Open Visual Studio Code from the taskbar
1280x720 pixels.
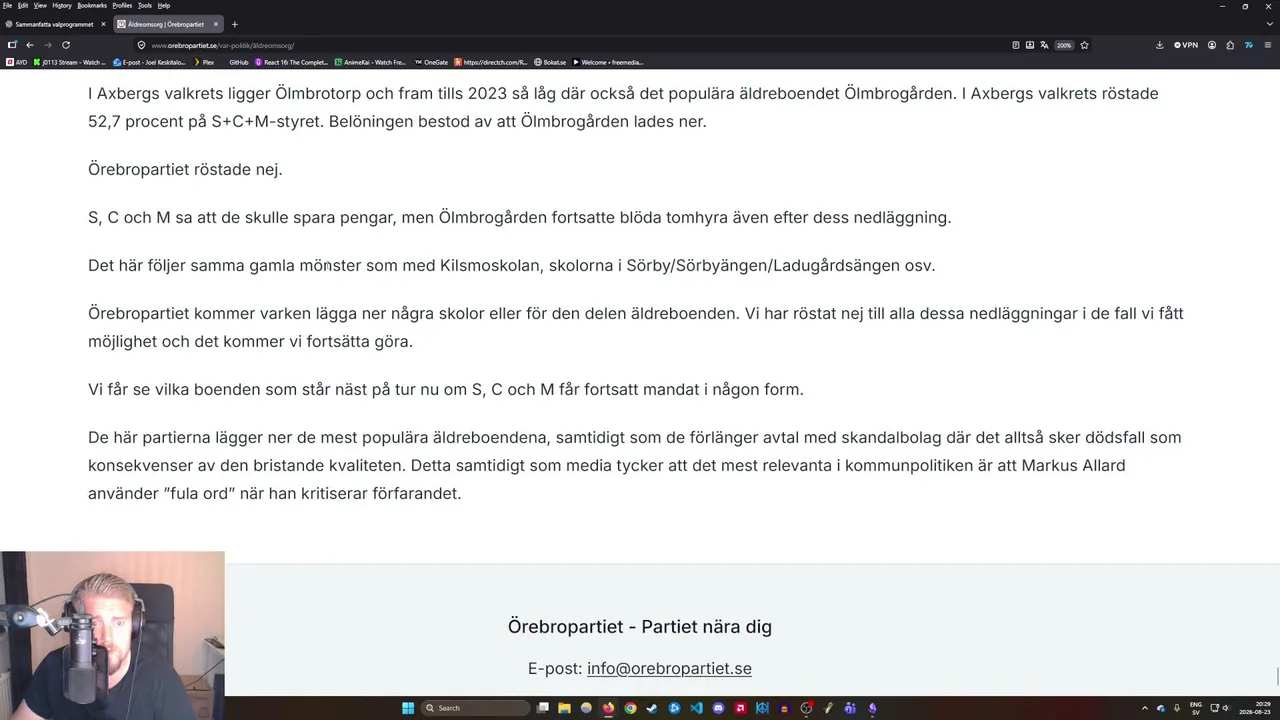click(696, 708)
